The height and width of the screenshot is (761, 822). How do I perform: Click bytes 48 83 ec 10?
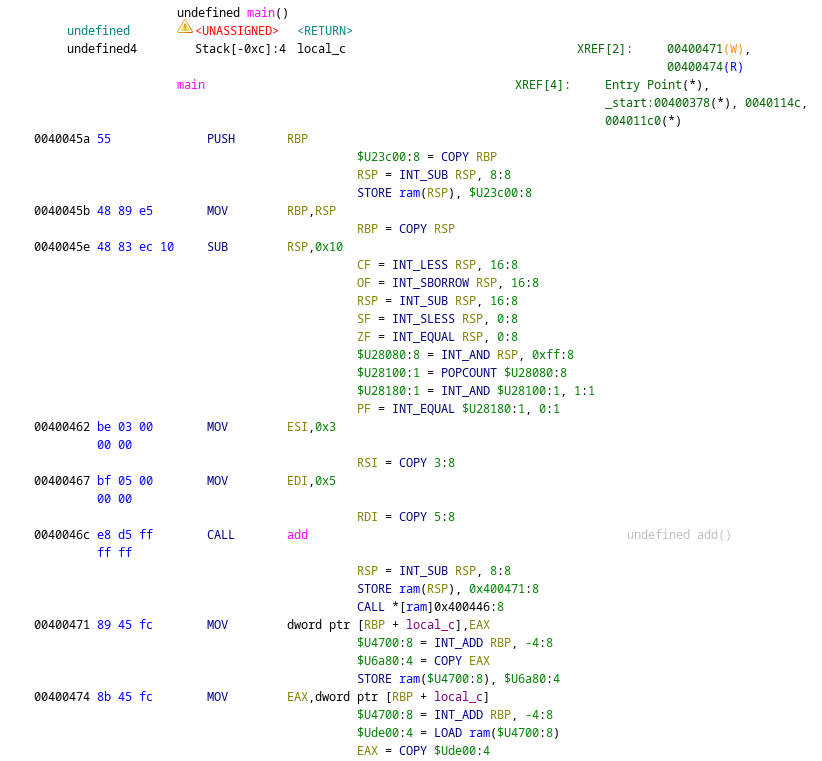click(x=135, y=247)
